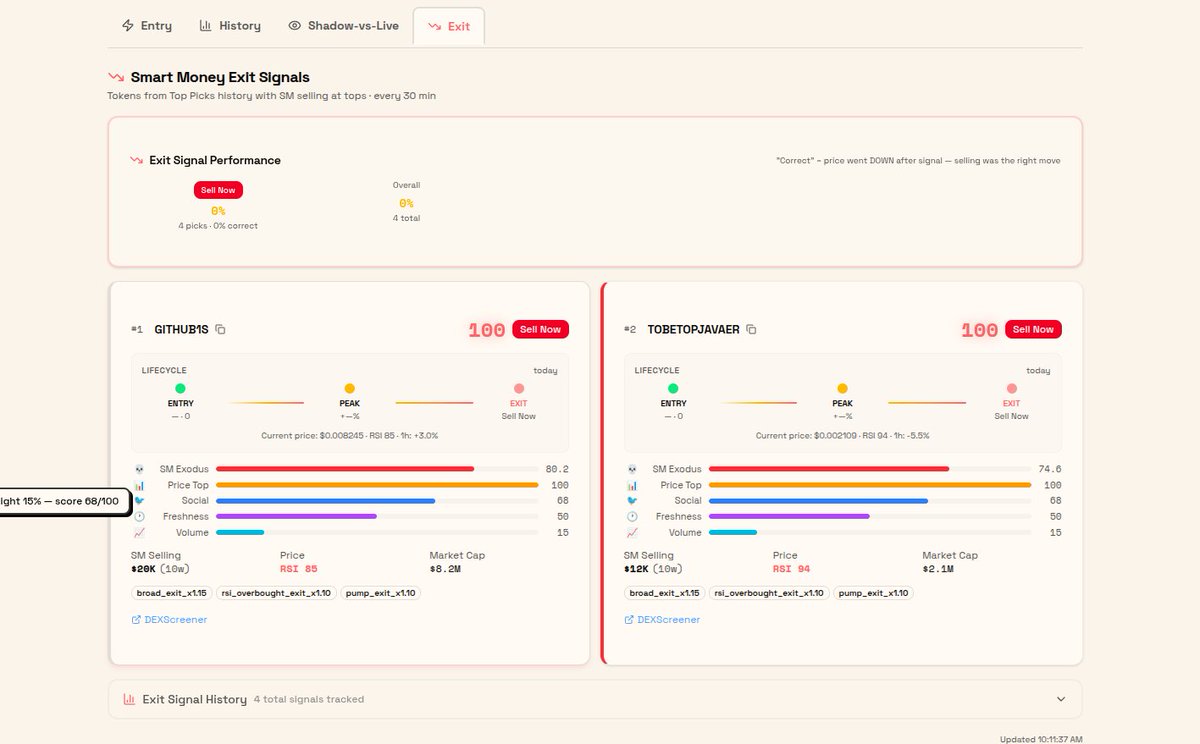1200x744 pixels.
Task: Click the lightning icon on Entry tab
Action: [127, 26]
